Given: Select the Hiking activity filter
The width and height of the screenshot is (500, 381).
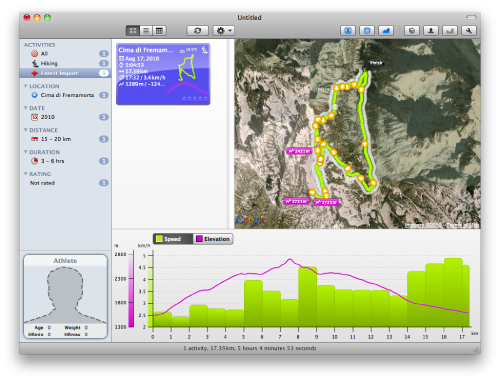Looking at the screenshot, I should click(x=65, y=63).
